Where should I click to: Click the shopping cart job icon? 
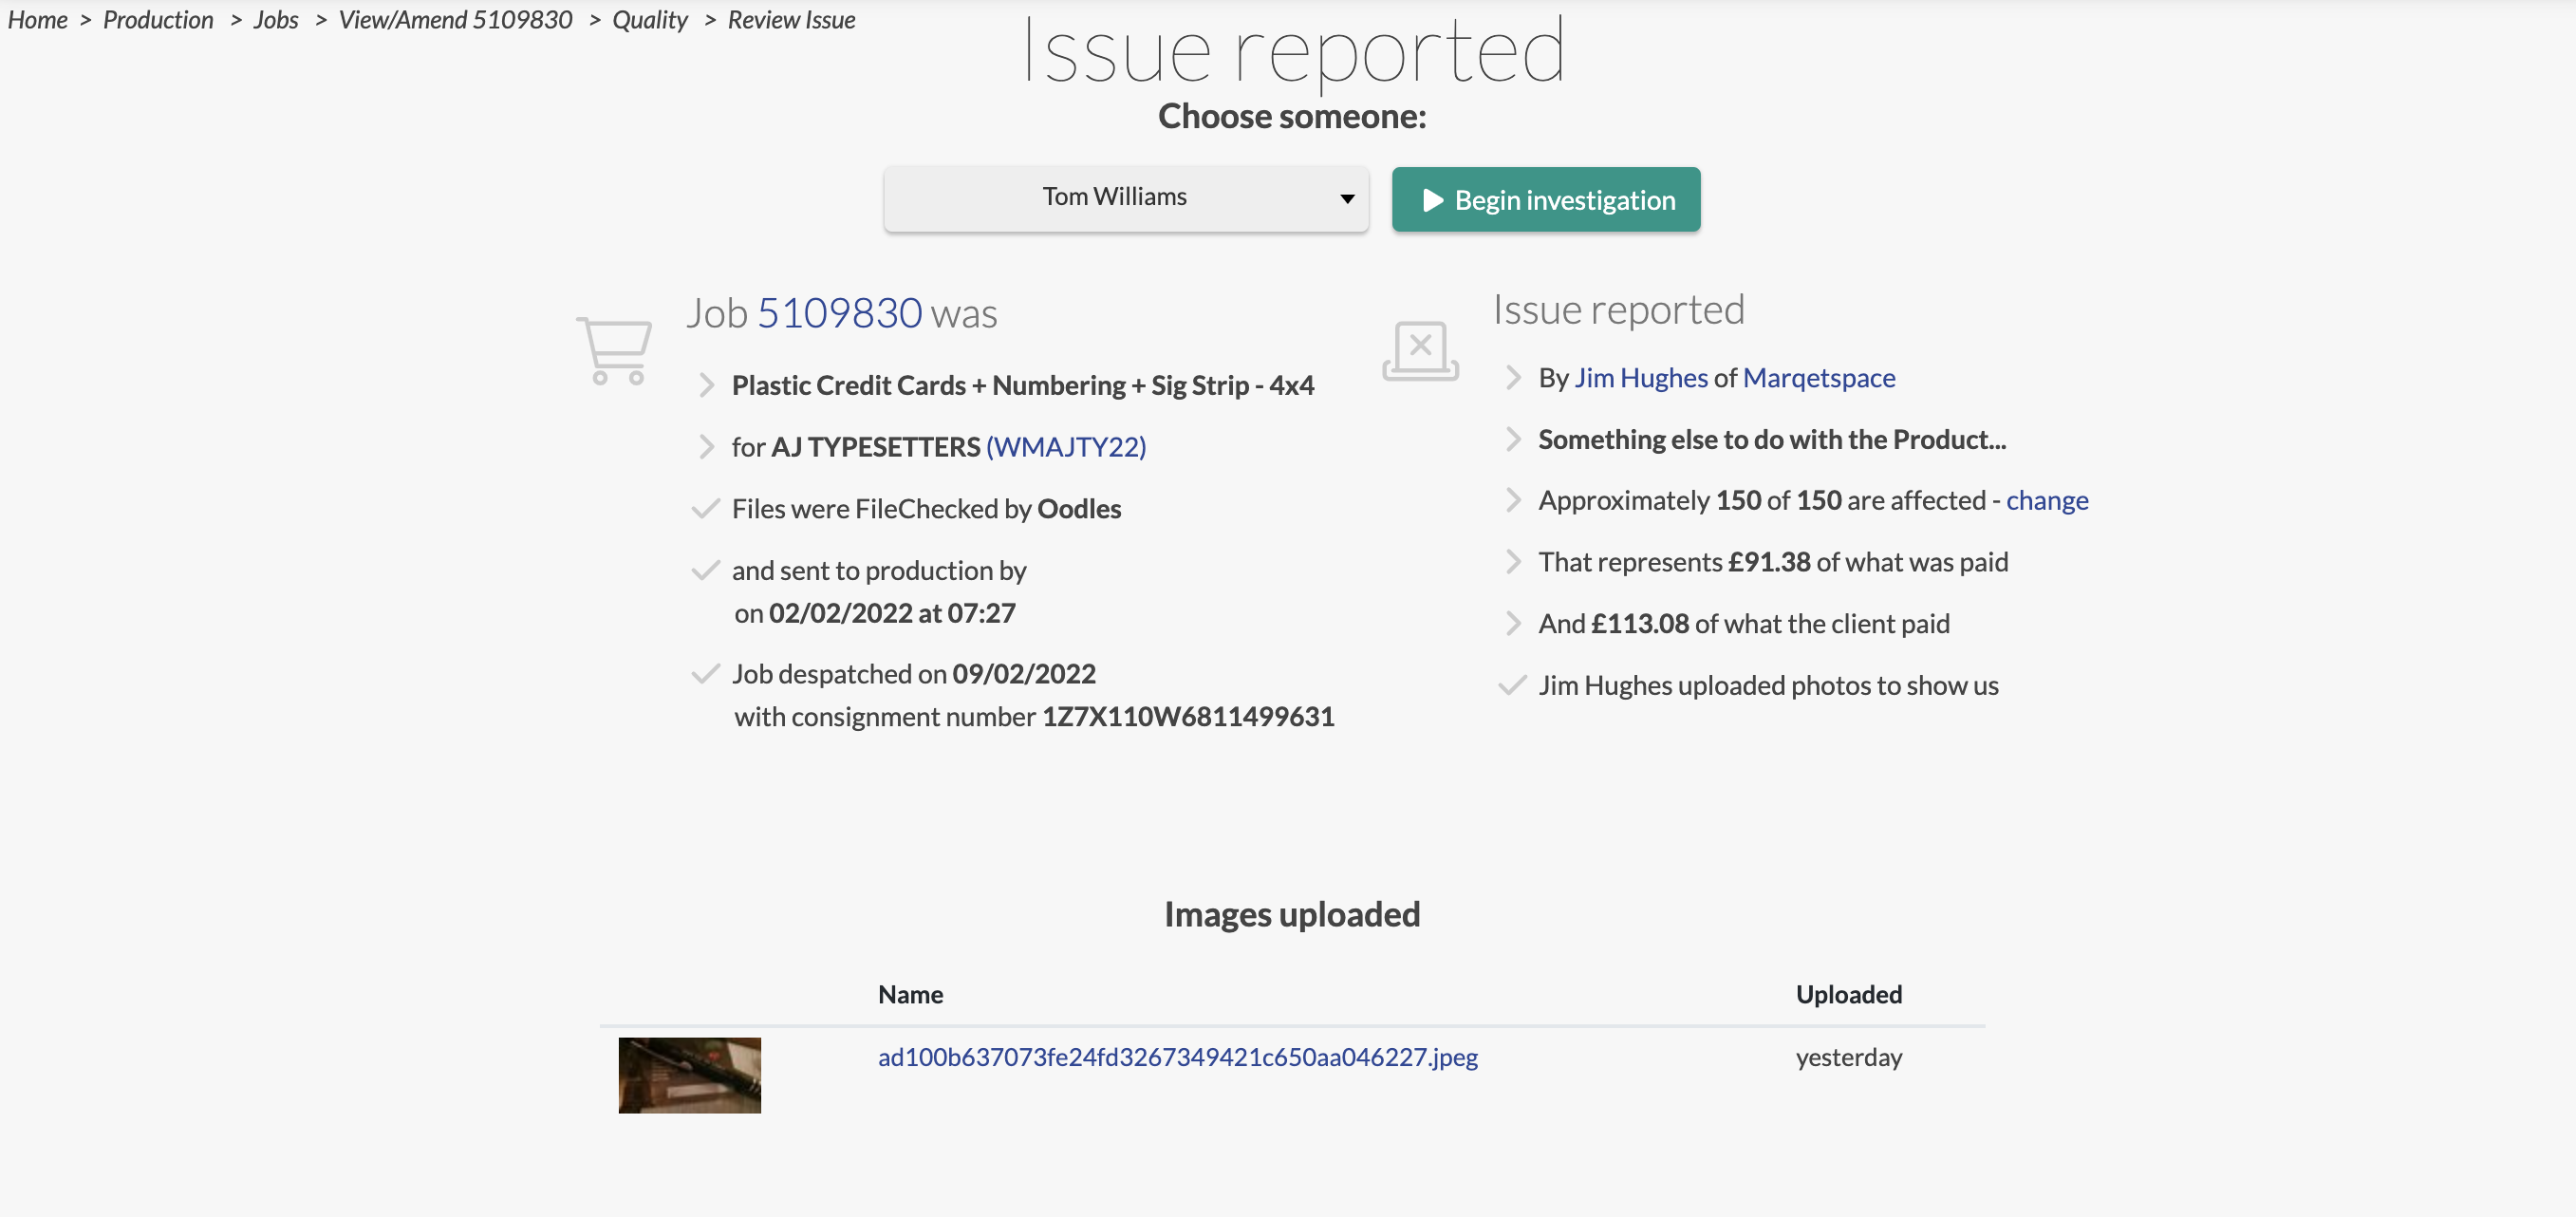point(615,351)
